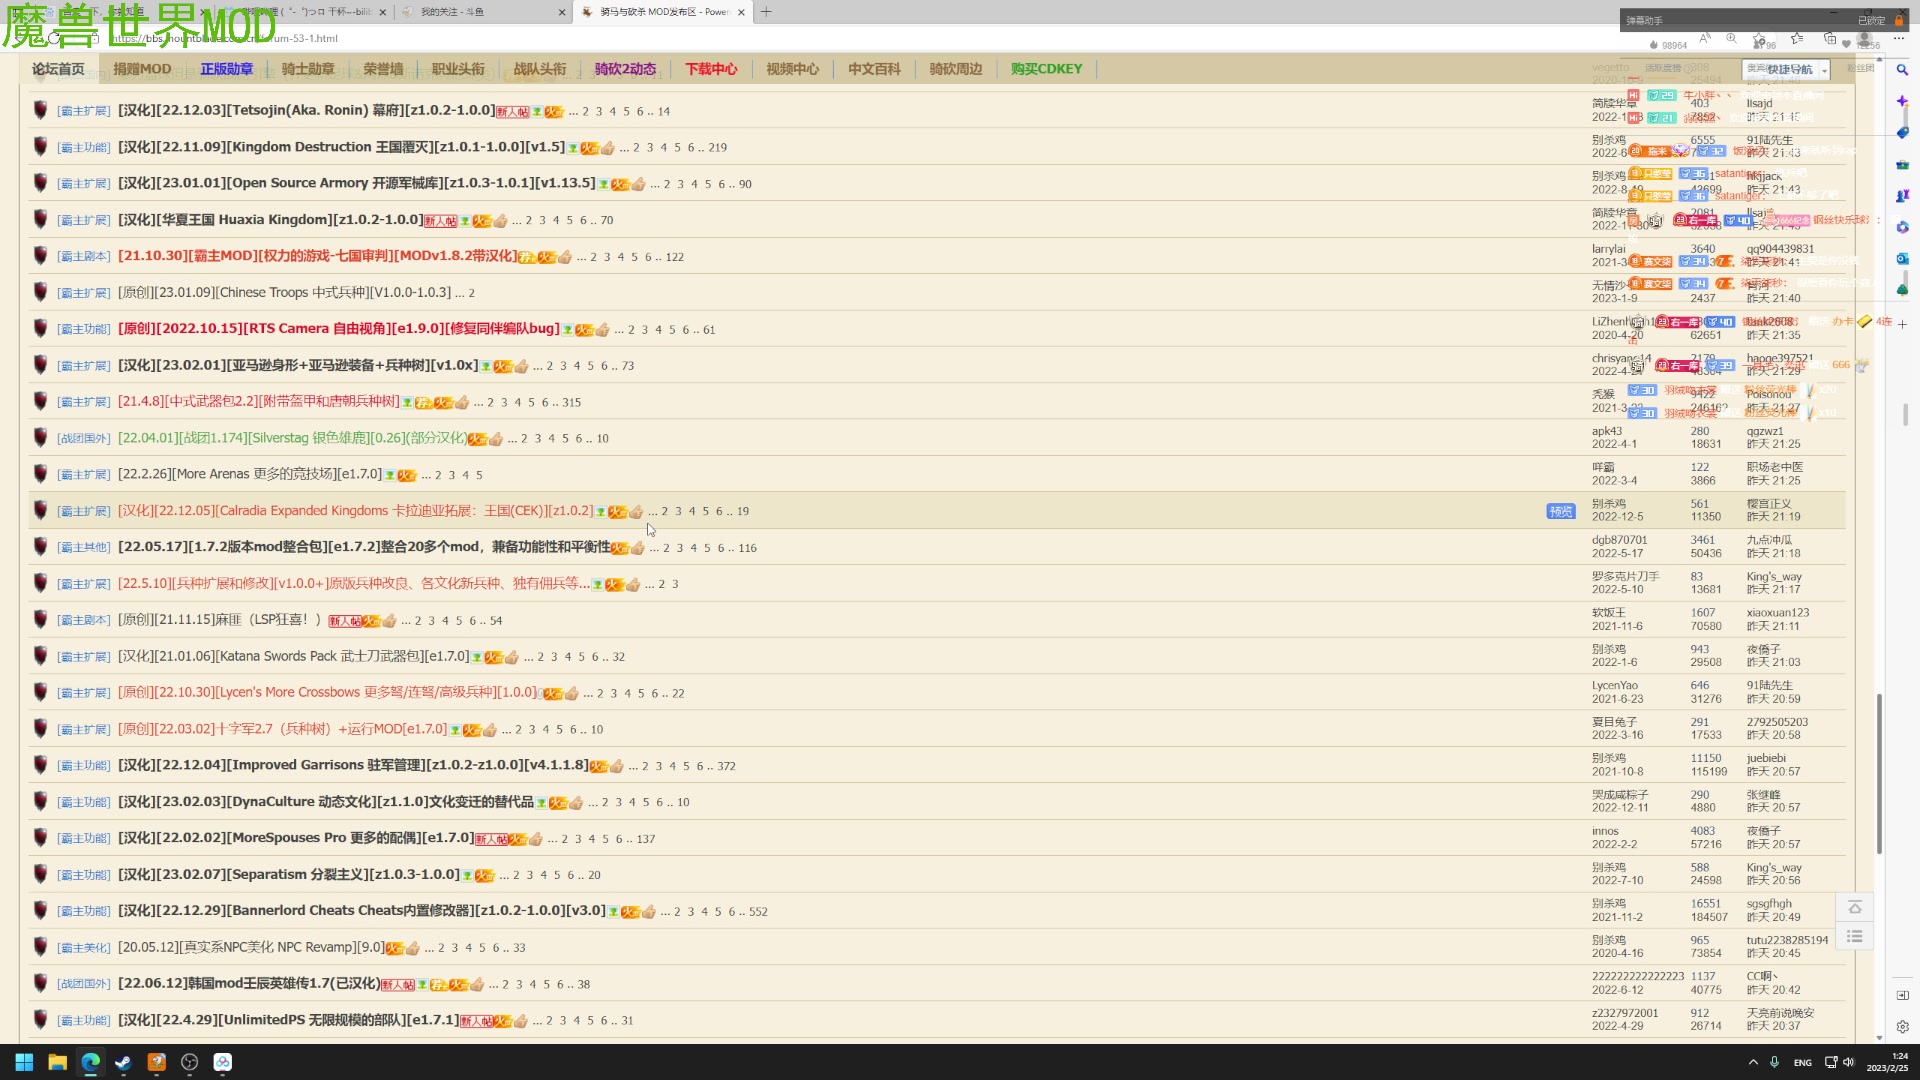The height and width of the screenshot is (1080, 1920).
Task: Select the 论坛首页 navigation item
Action: 58,69
